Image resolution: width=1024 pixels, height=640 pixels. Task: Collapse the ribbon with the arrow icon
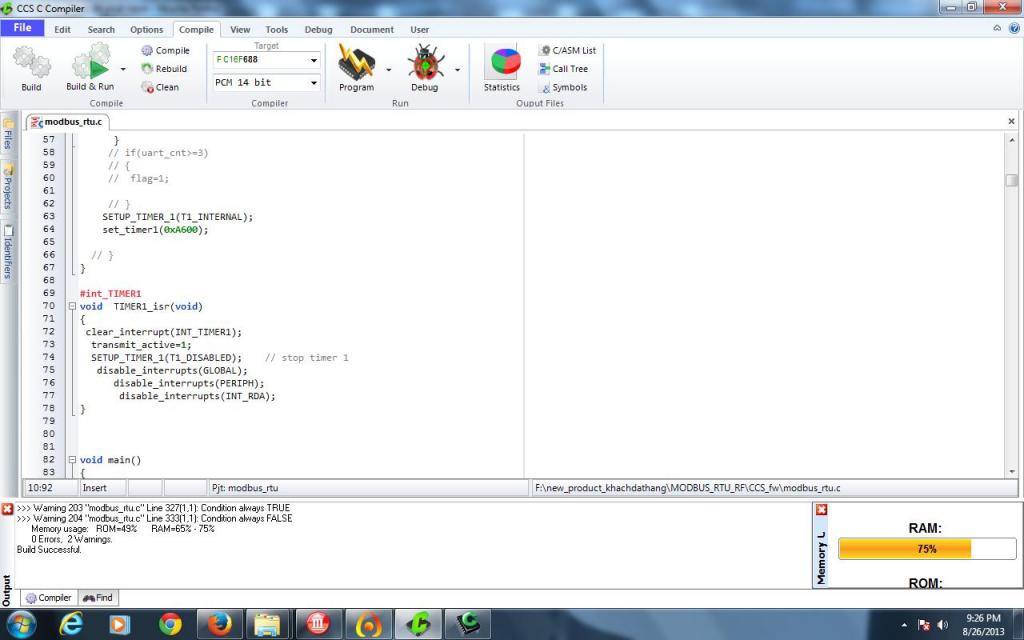[x=997, y=29]
